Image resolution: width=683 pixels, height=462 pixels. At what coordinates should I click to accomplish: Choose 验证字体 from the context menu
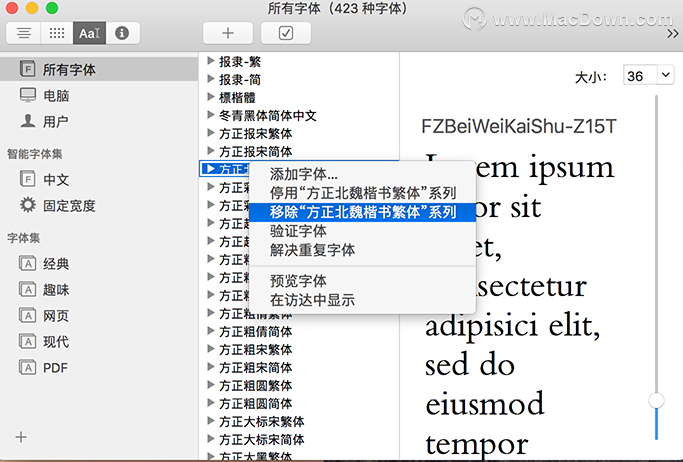(362, 231)
